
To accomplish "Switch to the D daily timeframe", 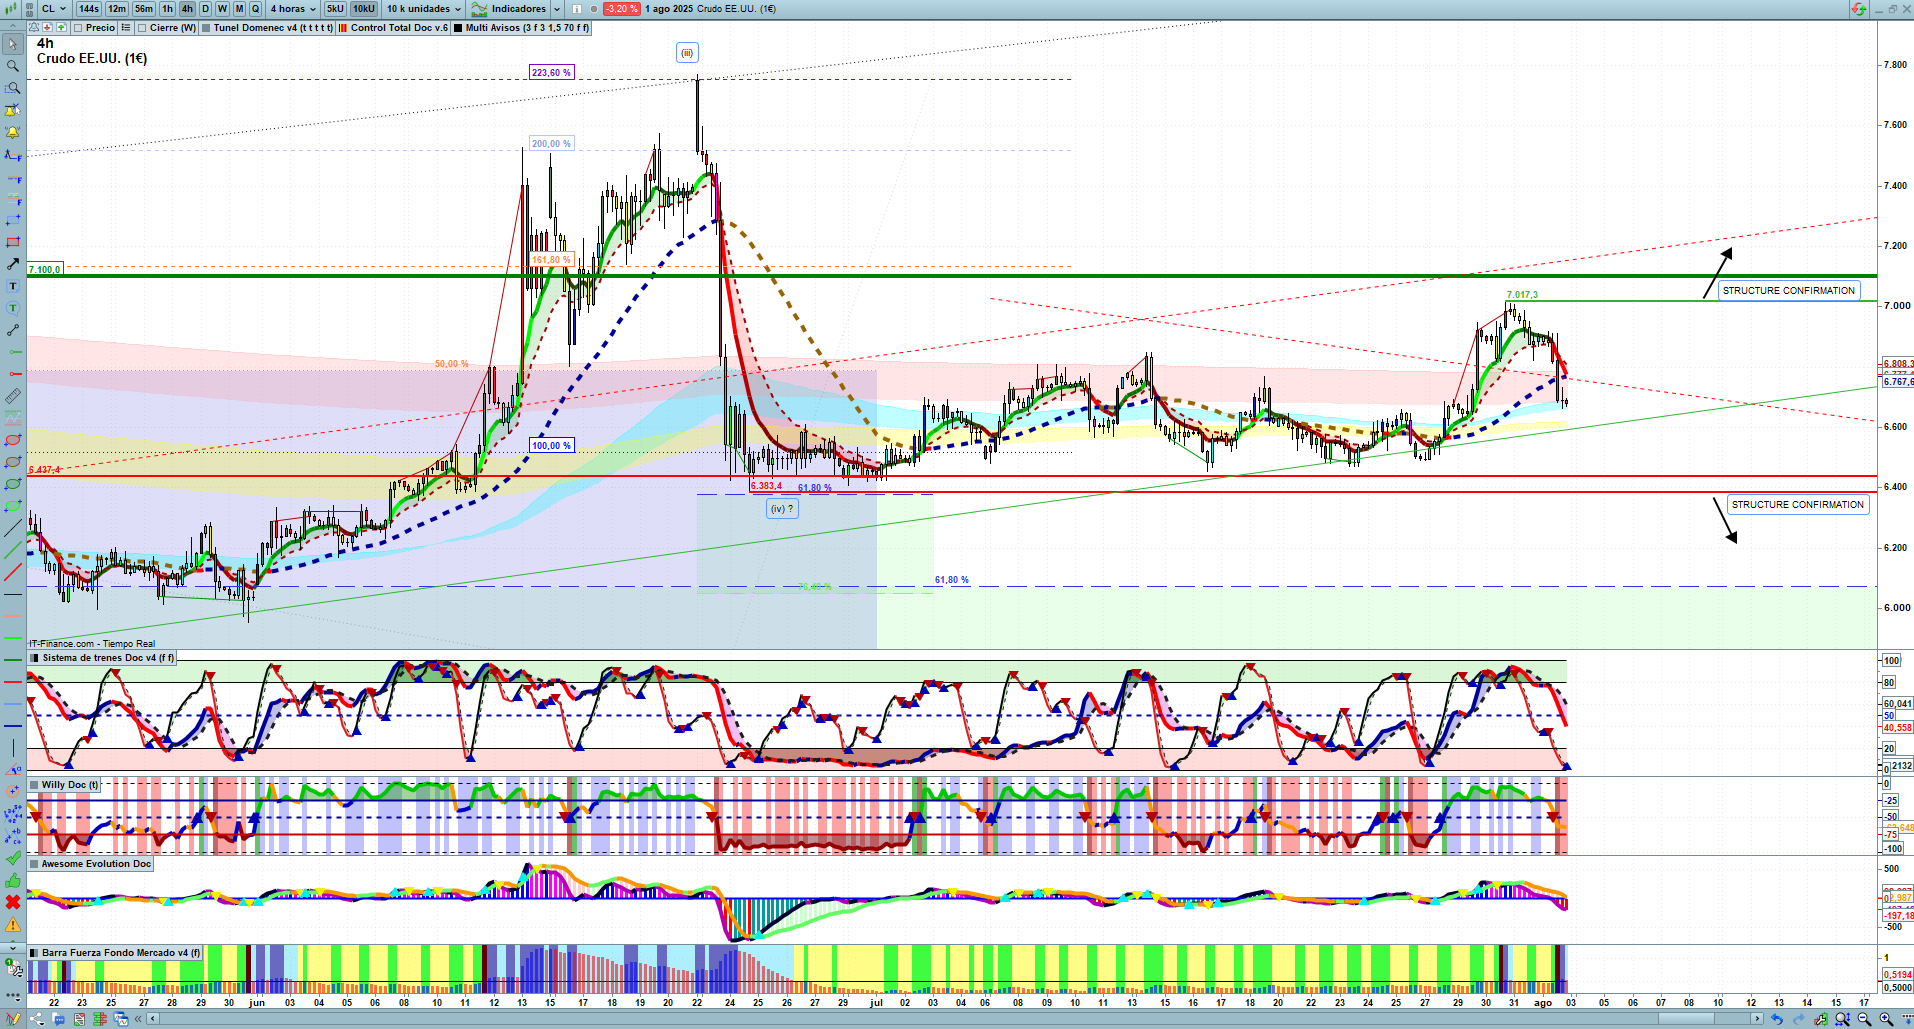I will (205, 9).
